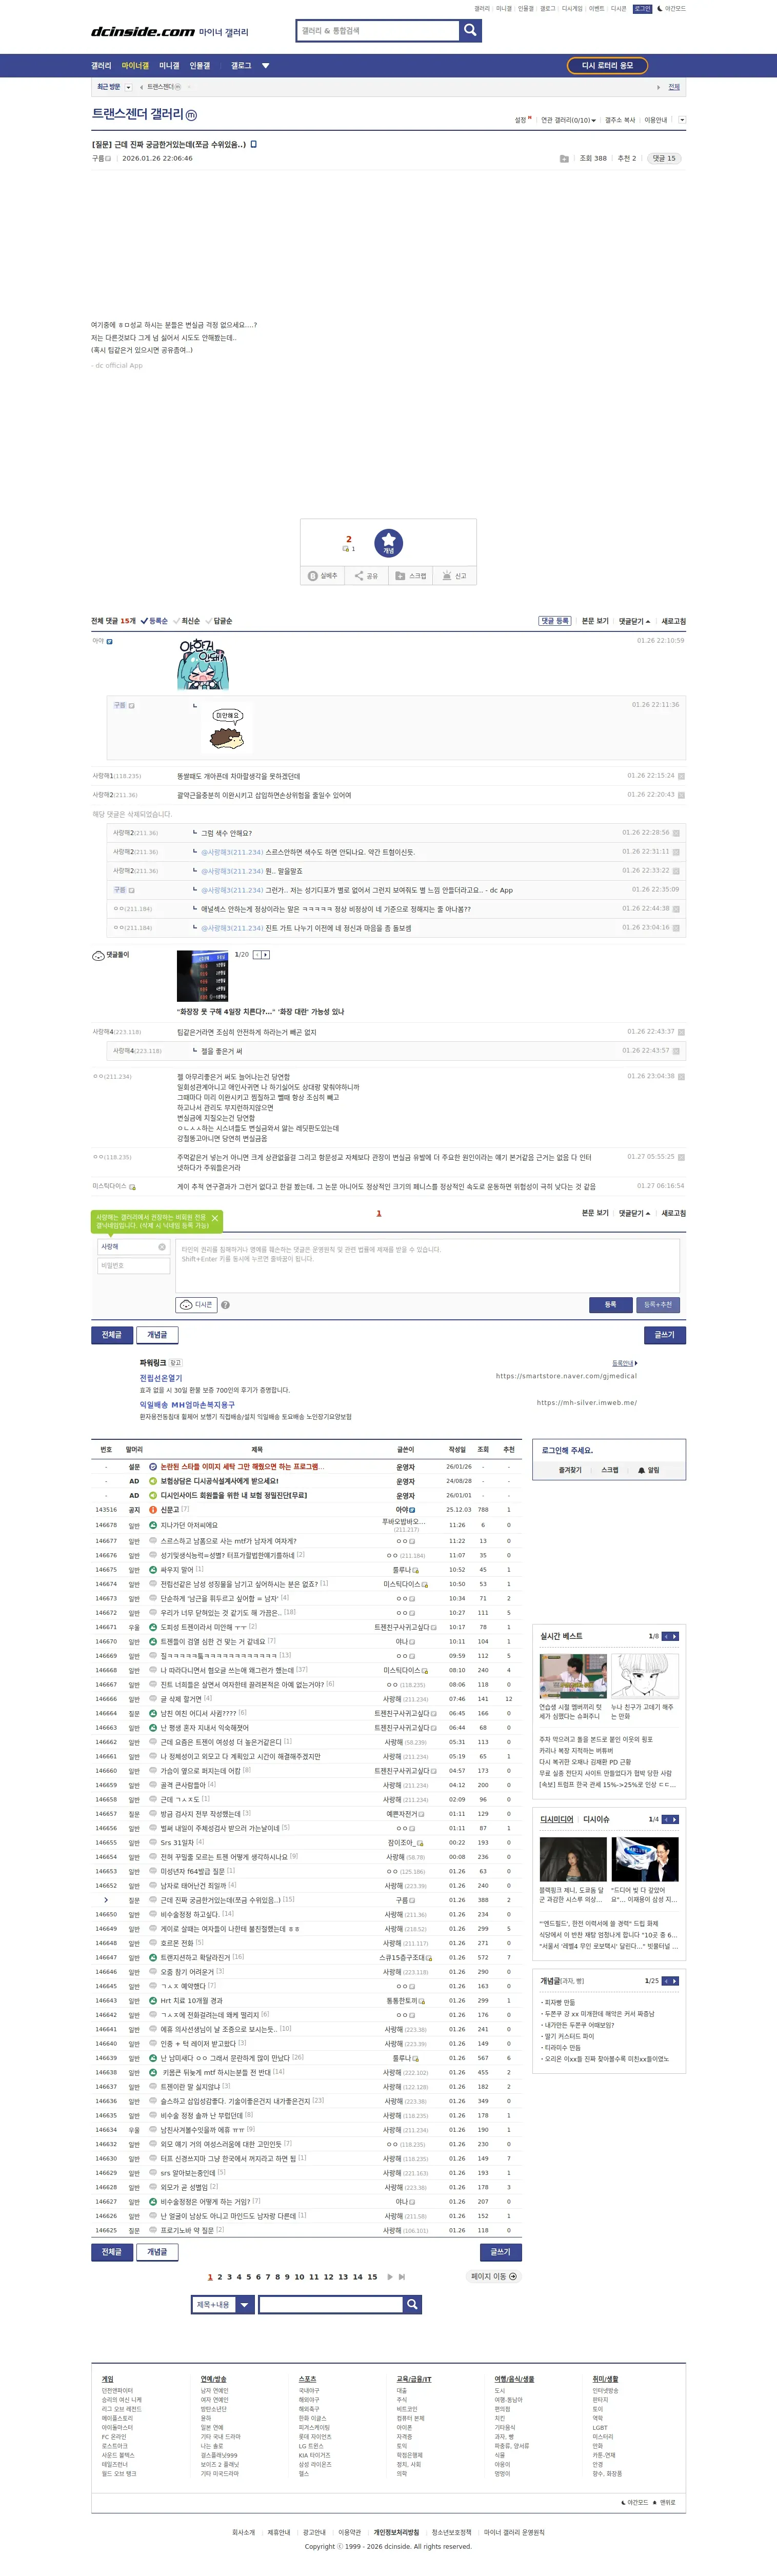Image resolution: width=777 pixels, height=2576 pixels.
Task: Close the green nickname tooltip
Action: pyautogui.click(x=214, y=1218)
